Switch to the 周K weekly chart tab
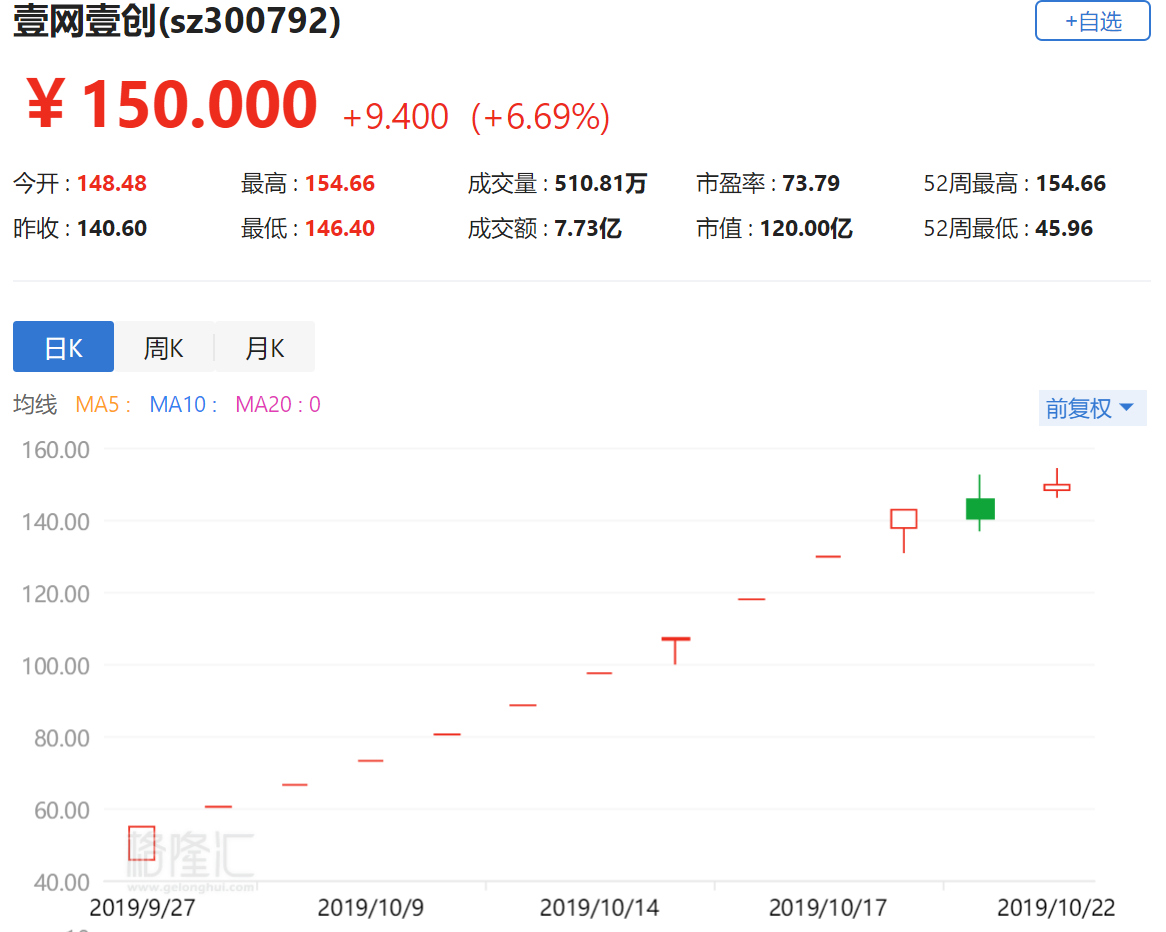The height and width of the screenshot is (932, 1166). pyautogui.click(x=164, y=347)
